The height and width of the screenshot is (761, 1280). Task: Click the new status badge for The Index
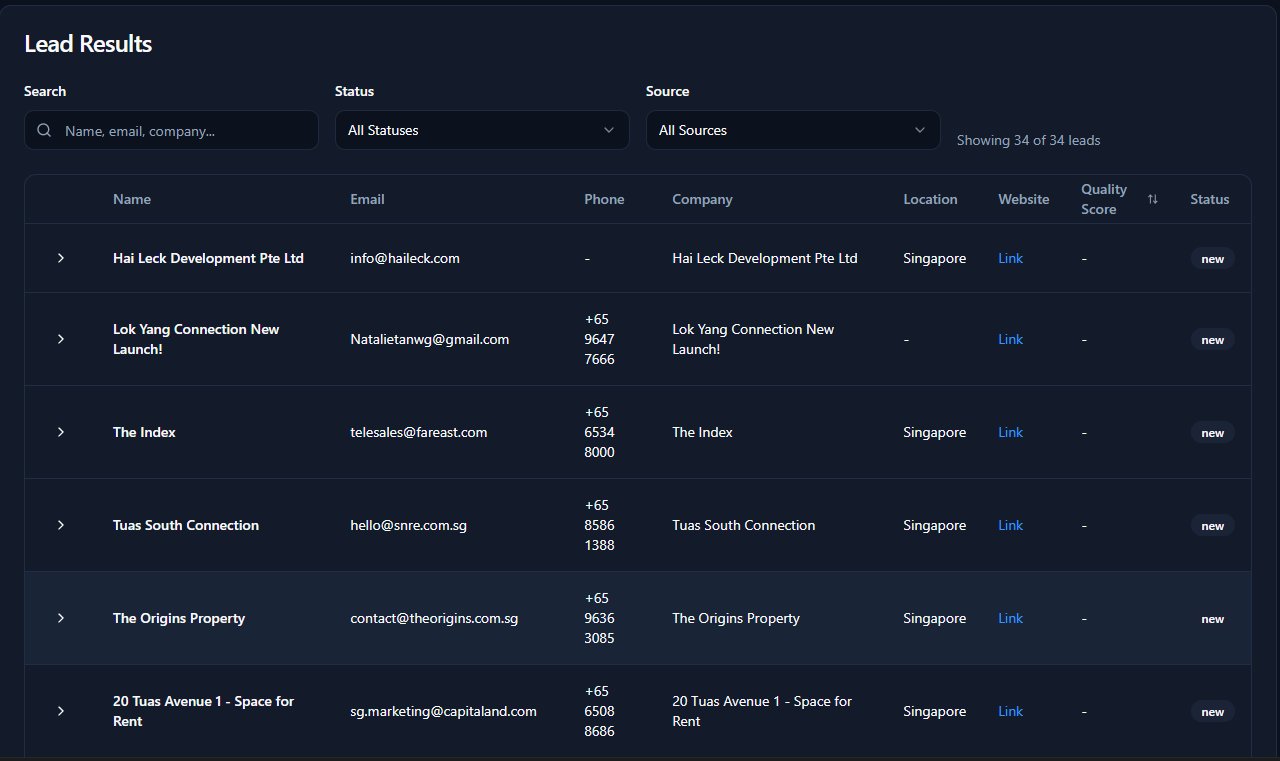(1212, 433)
